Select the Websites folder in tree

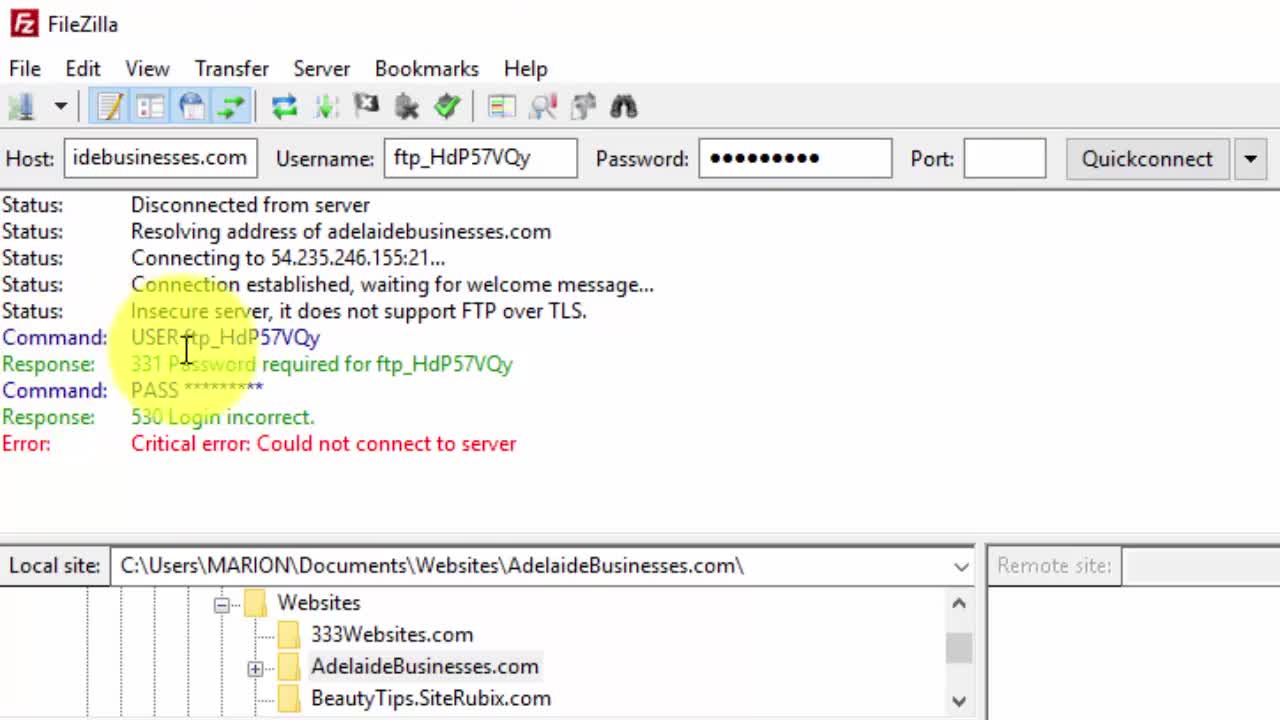(319, 603)
